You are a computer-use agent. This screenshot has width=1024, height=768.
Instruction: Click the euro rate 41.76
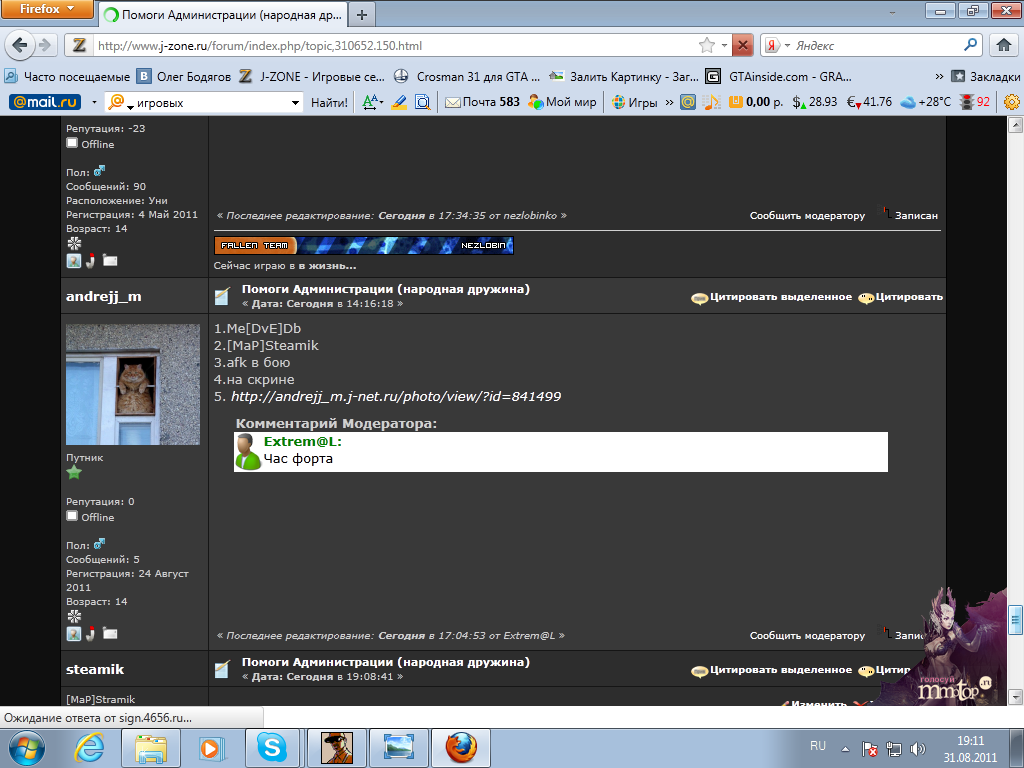point(869,102)
